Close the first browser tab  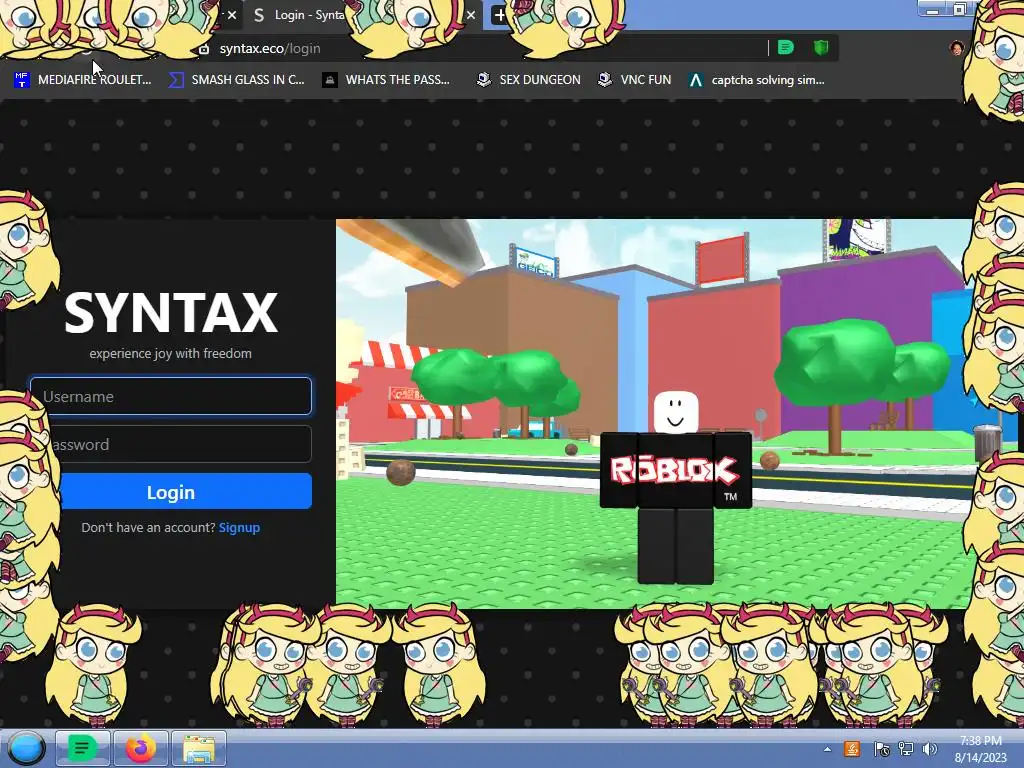231,14
